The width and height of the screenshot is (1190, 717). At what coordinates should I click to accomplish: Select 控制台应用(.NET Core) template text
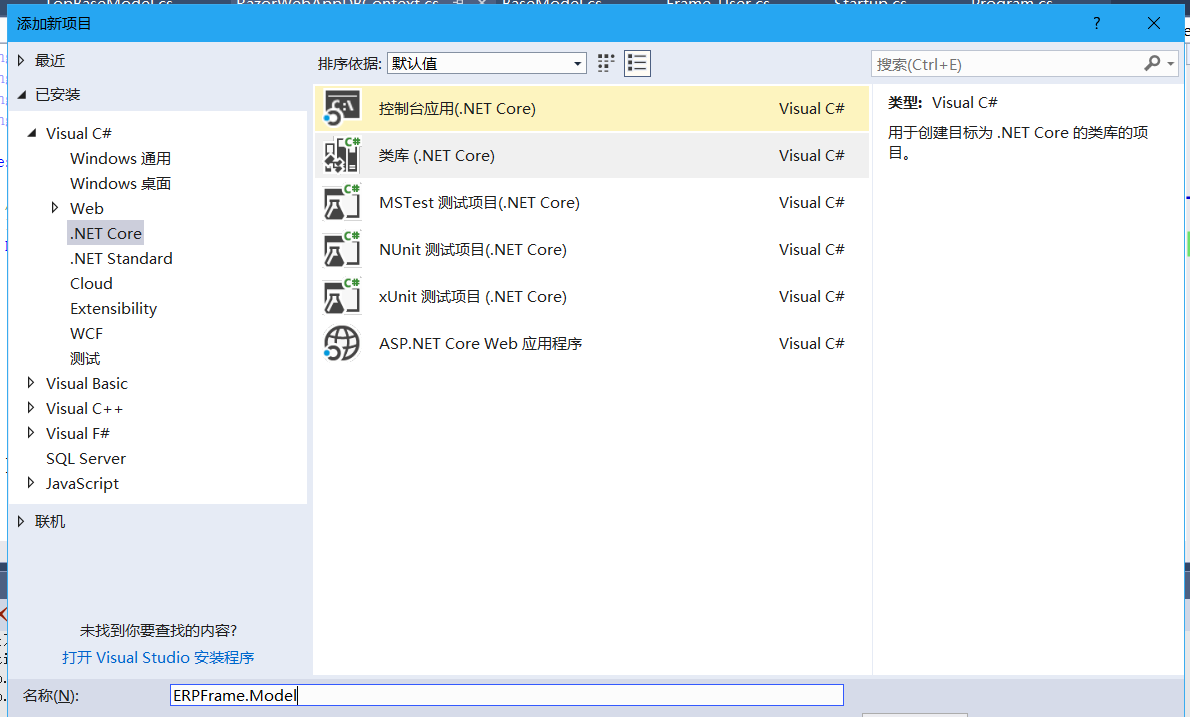[458, 108]
